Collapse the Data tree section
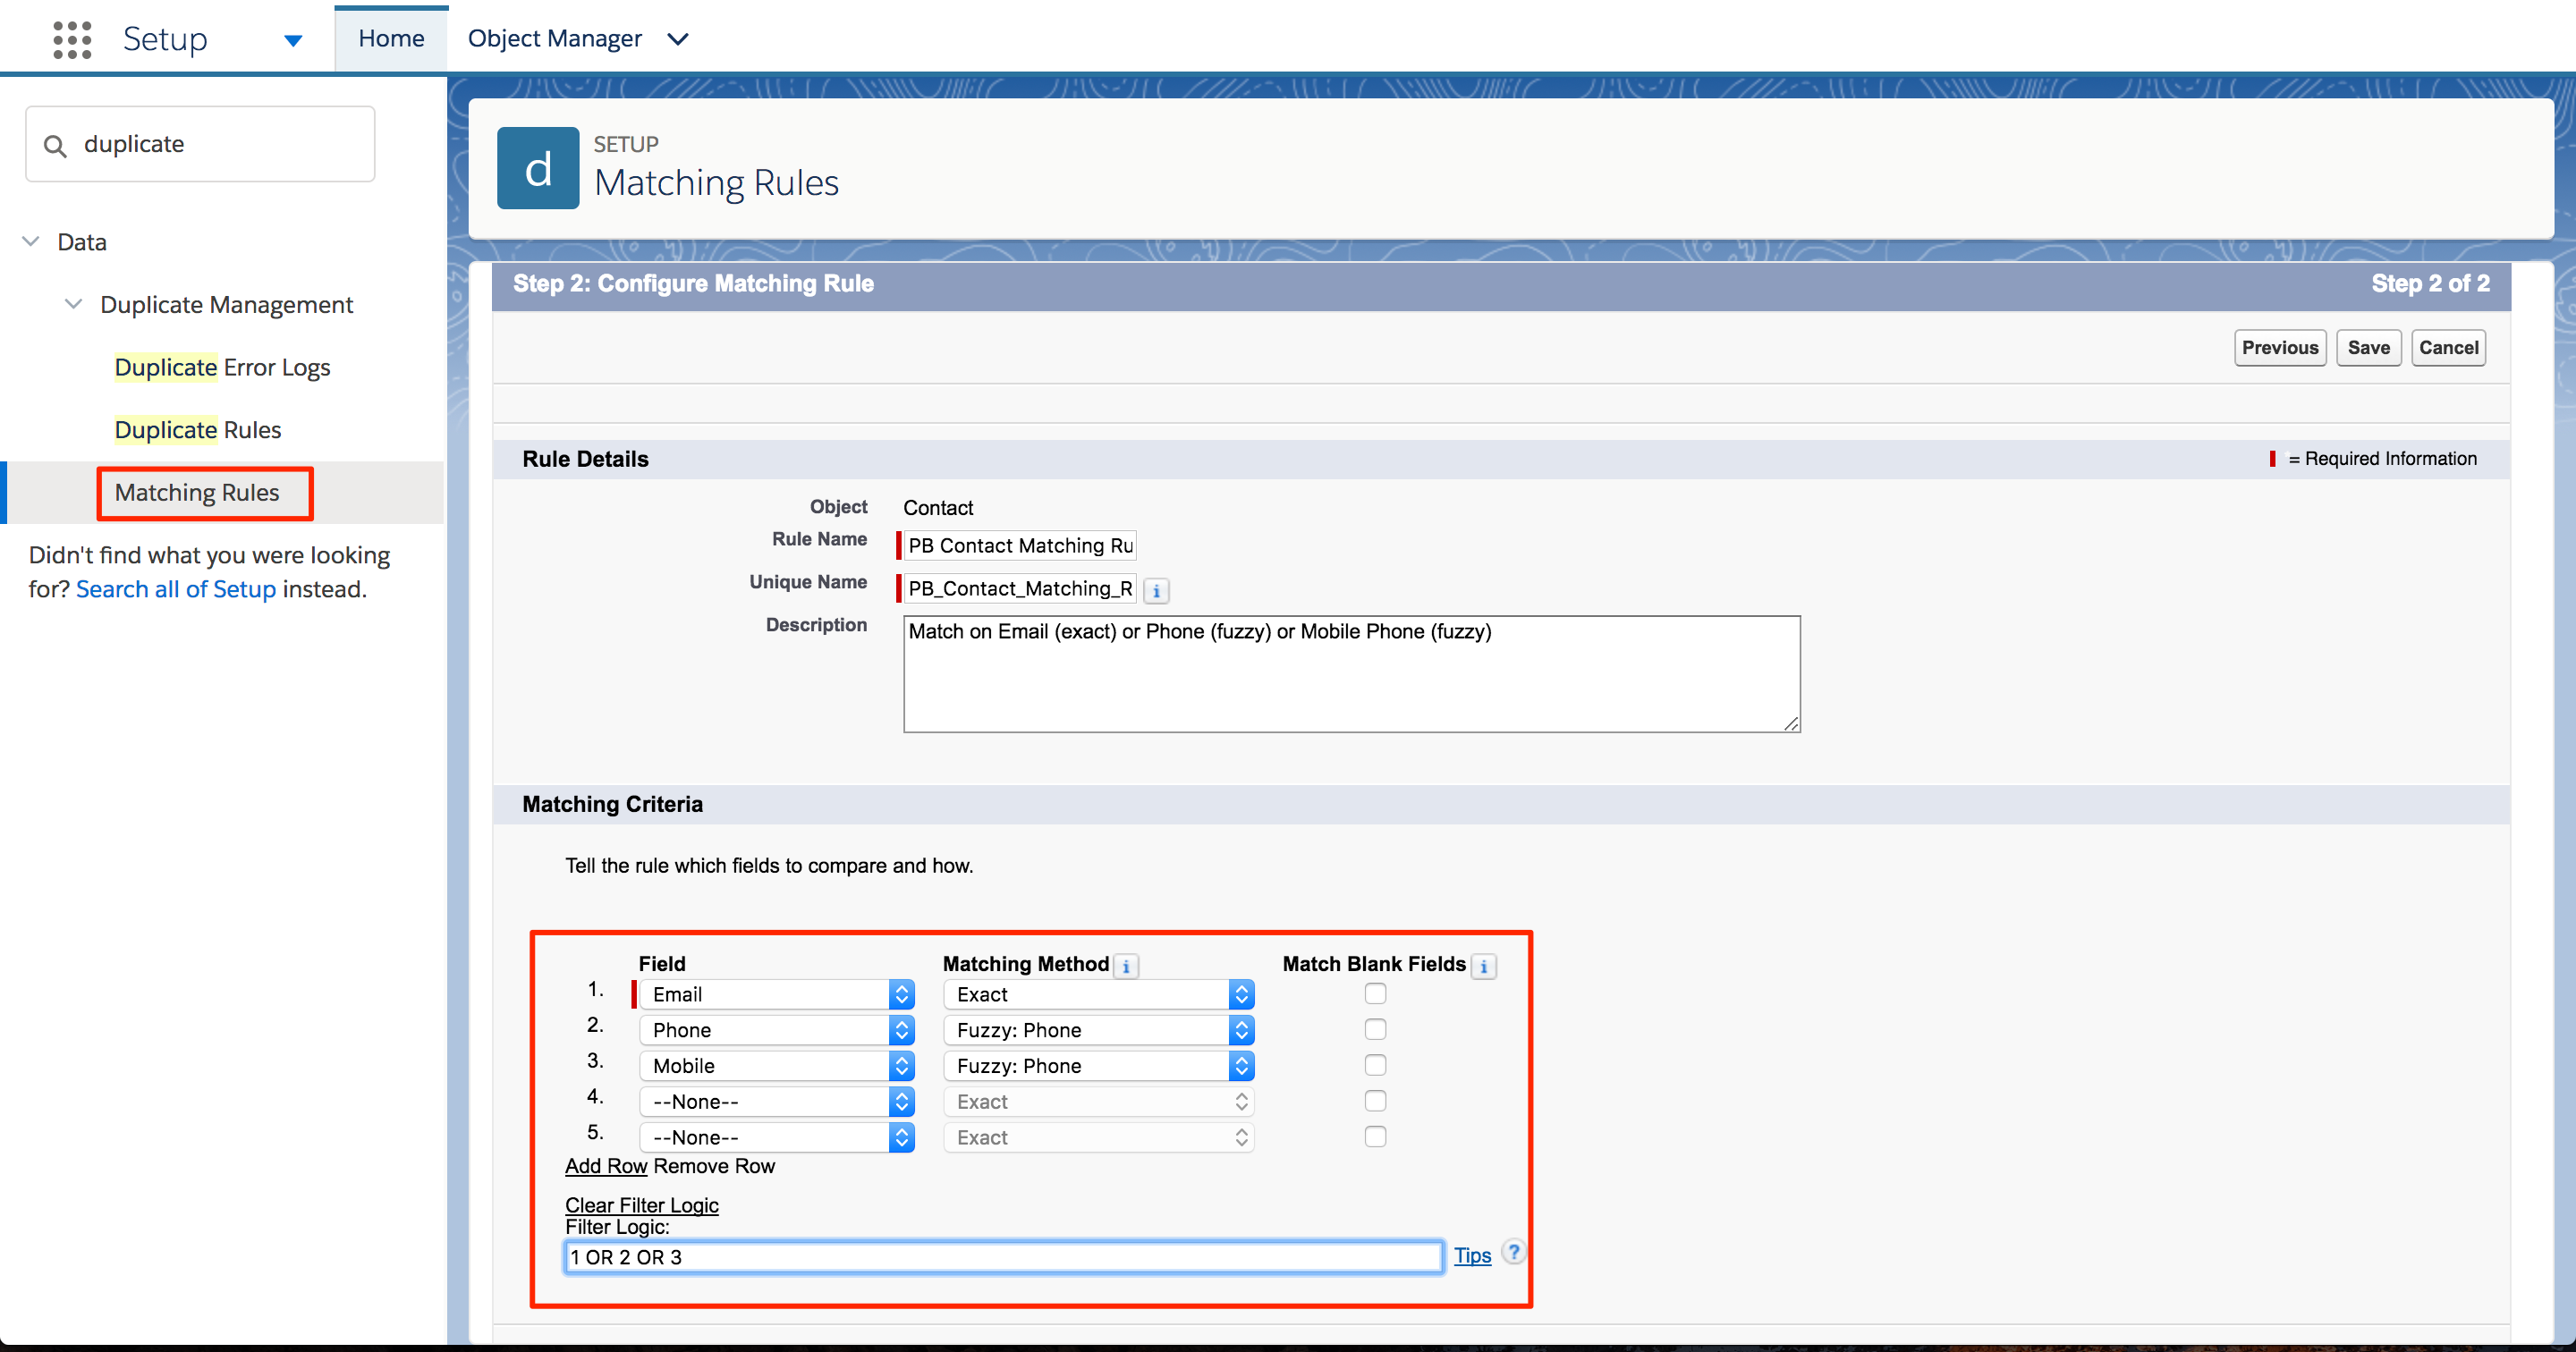Image resolution: width=2576 pixels, height=1352 pixels. (31, 241)
